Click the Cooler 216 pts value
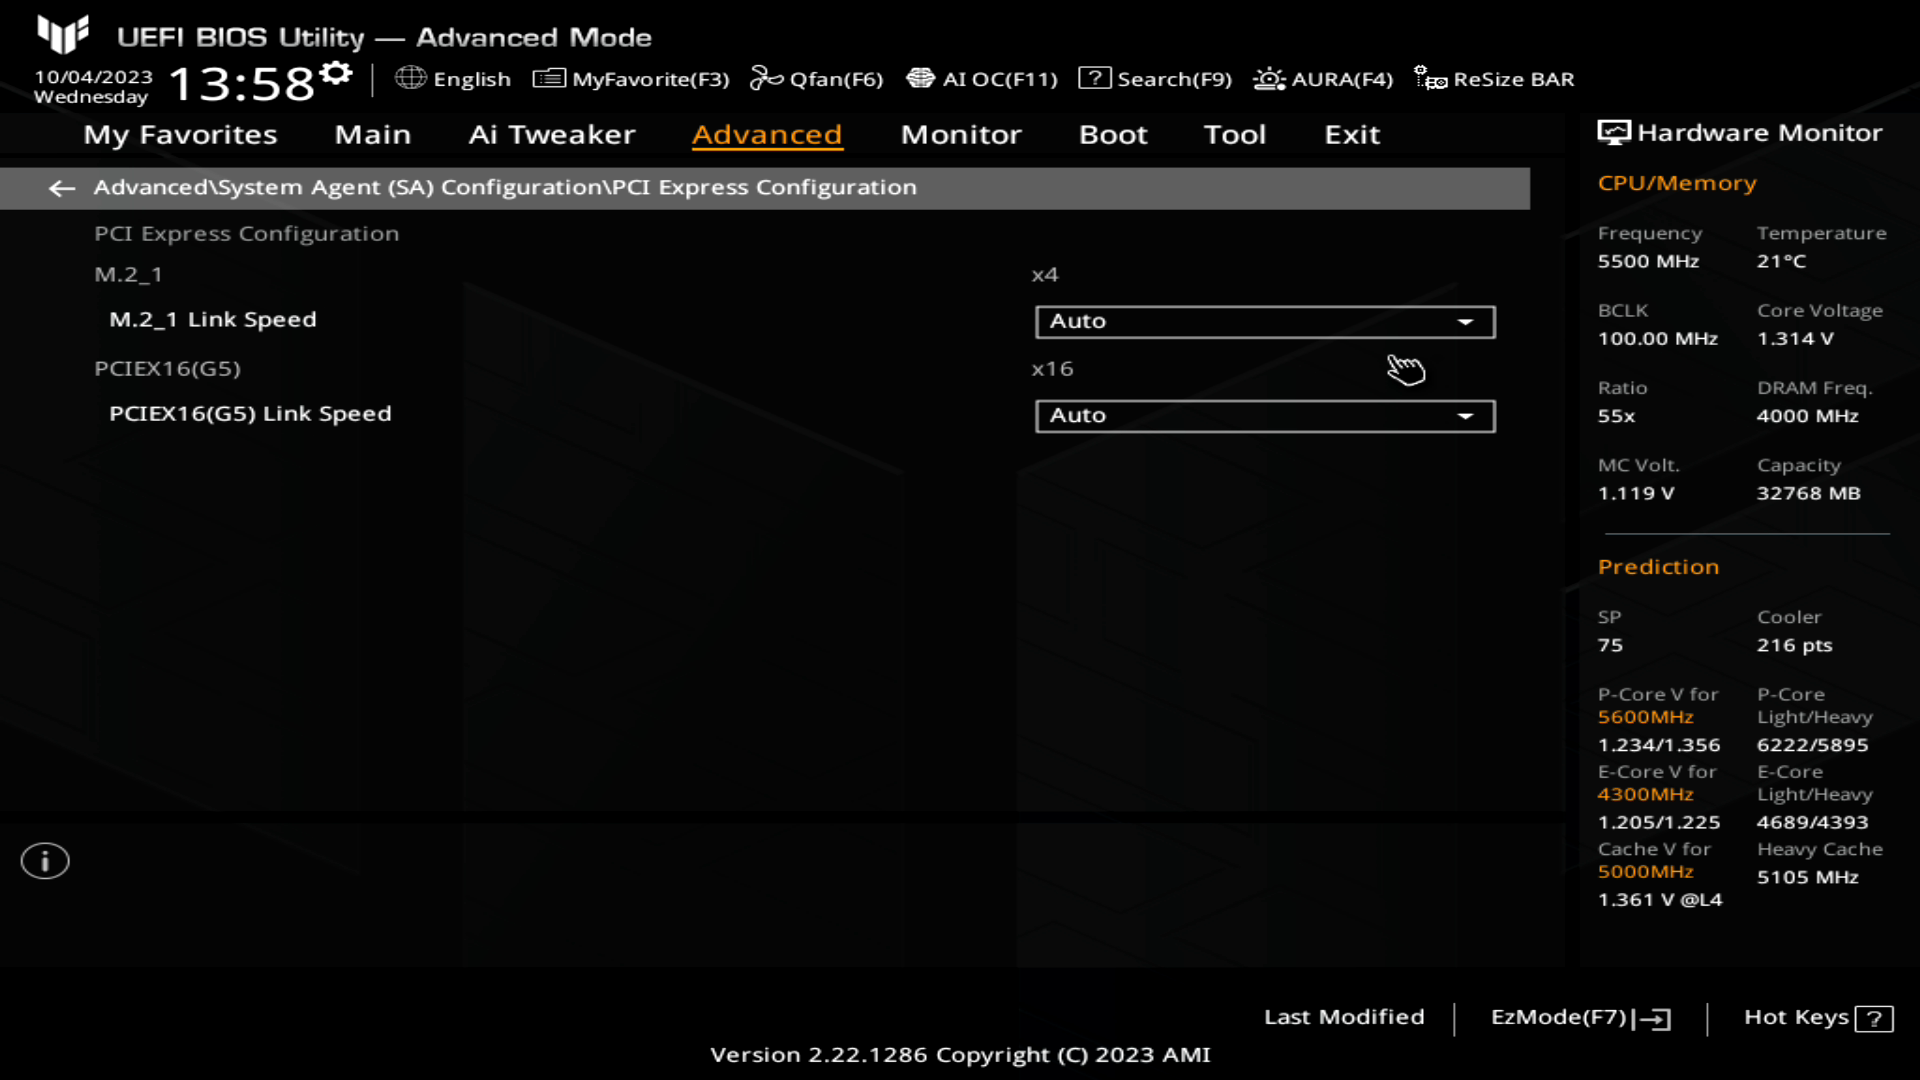1920x1080 pixels. (1794, 645)
